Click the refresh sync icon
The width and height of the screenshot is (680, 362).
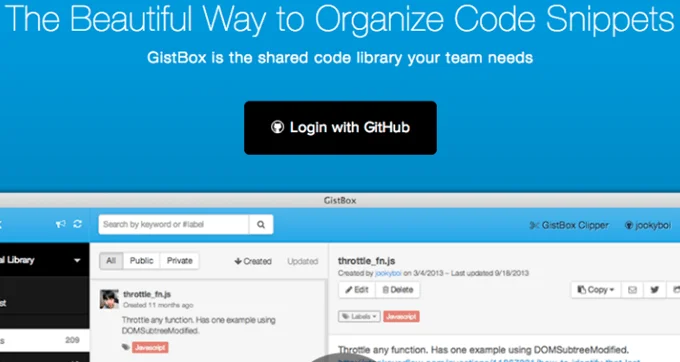[x=78, y=224]
